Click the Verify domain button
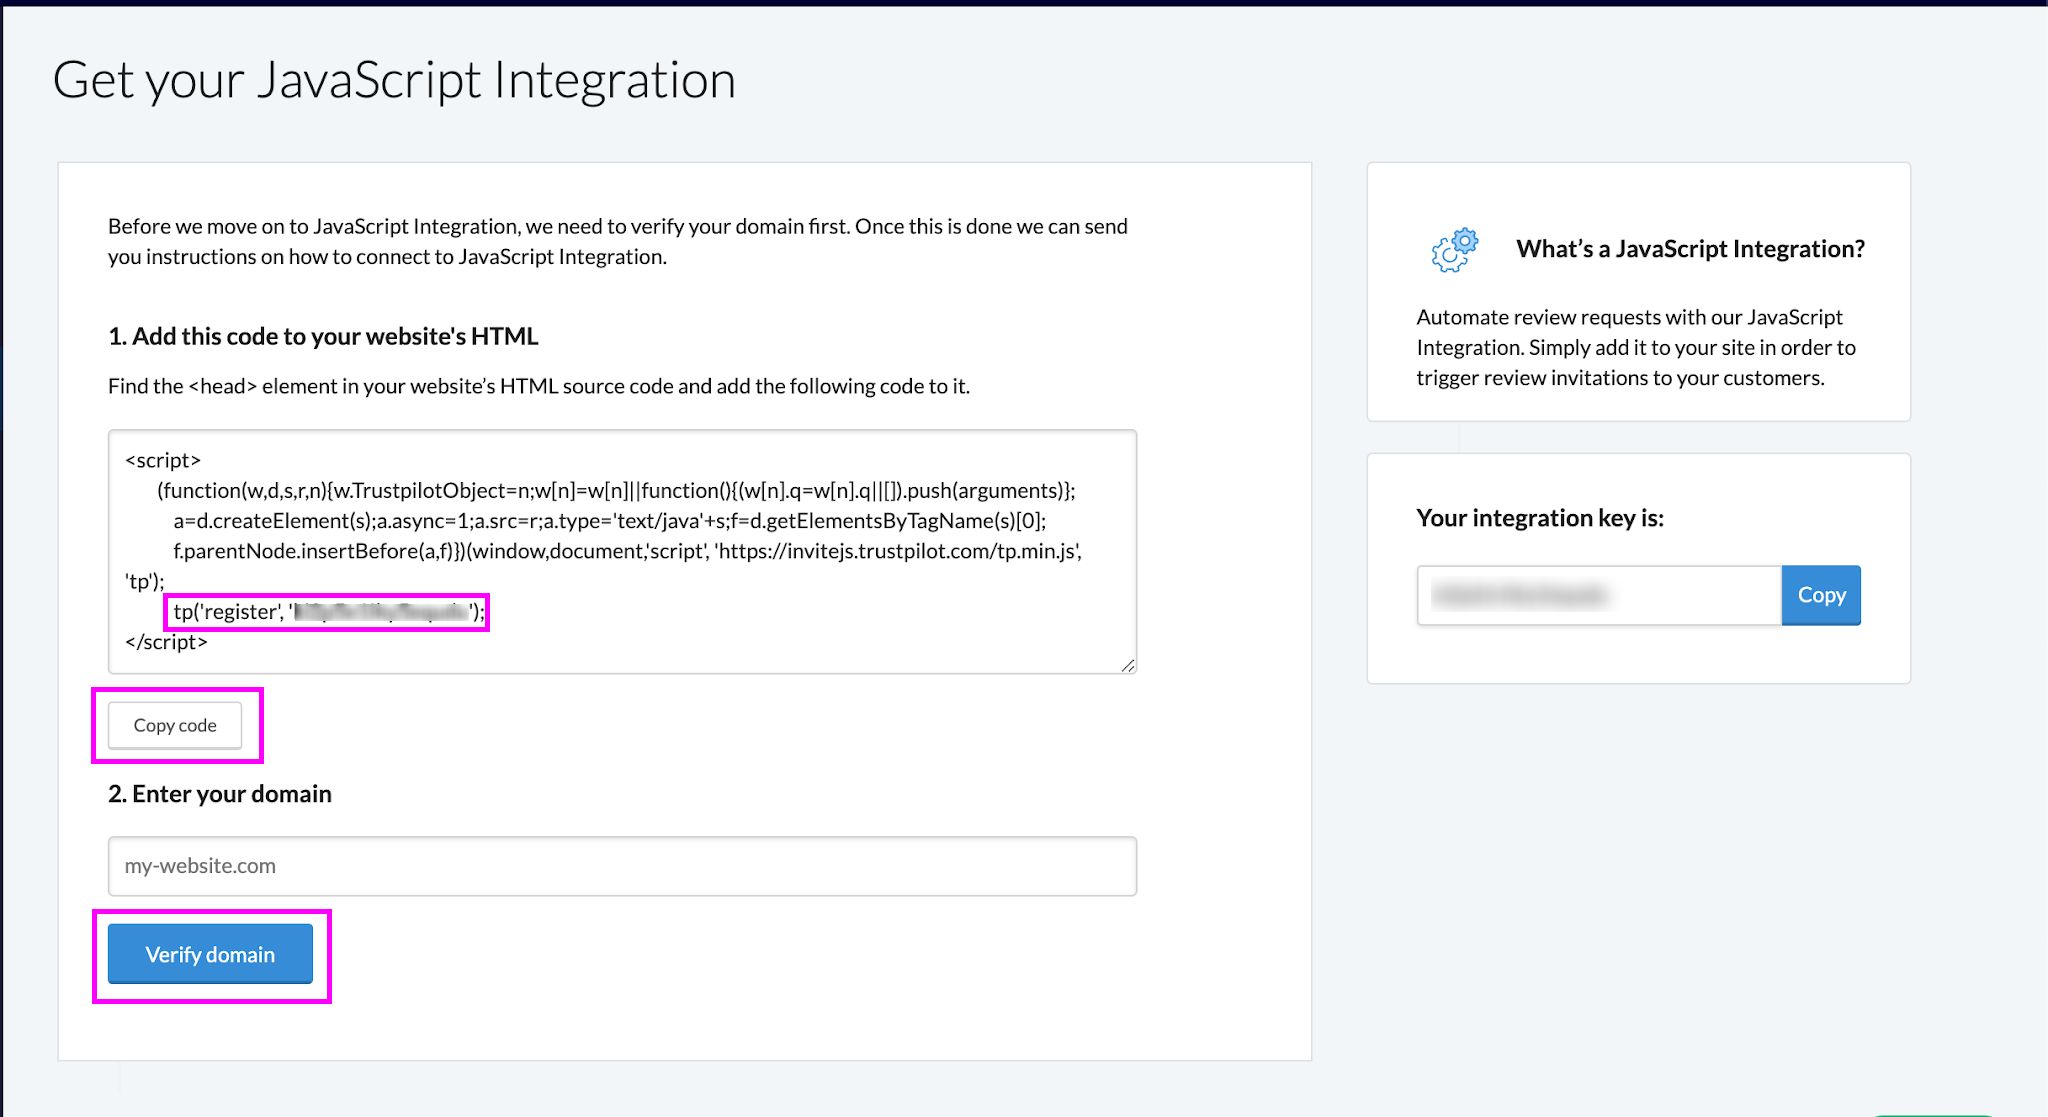 210,954
